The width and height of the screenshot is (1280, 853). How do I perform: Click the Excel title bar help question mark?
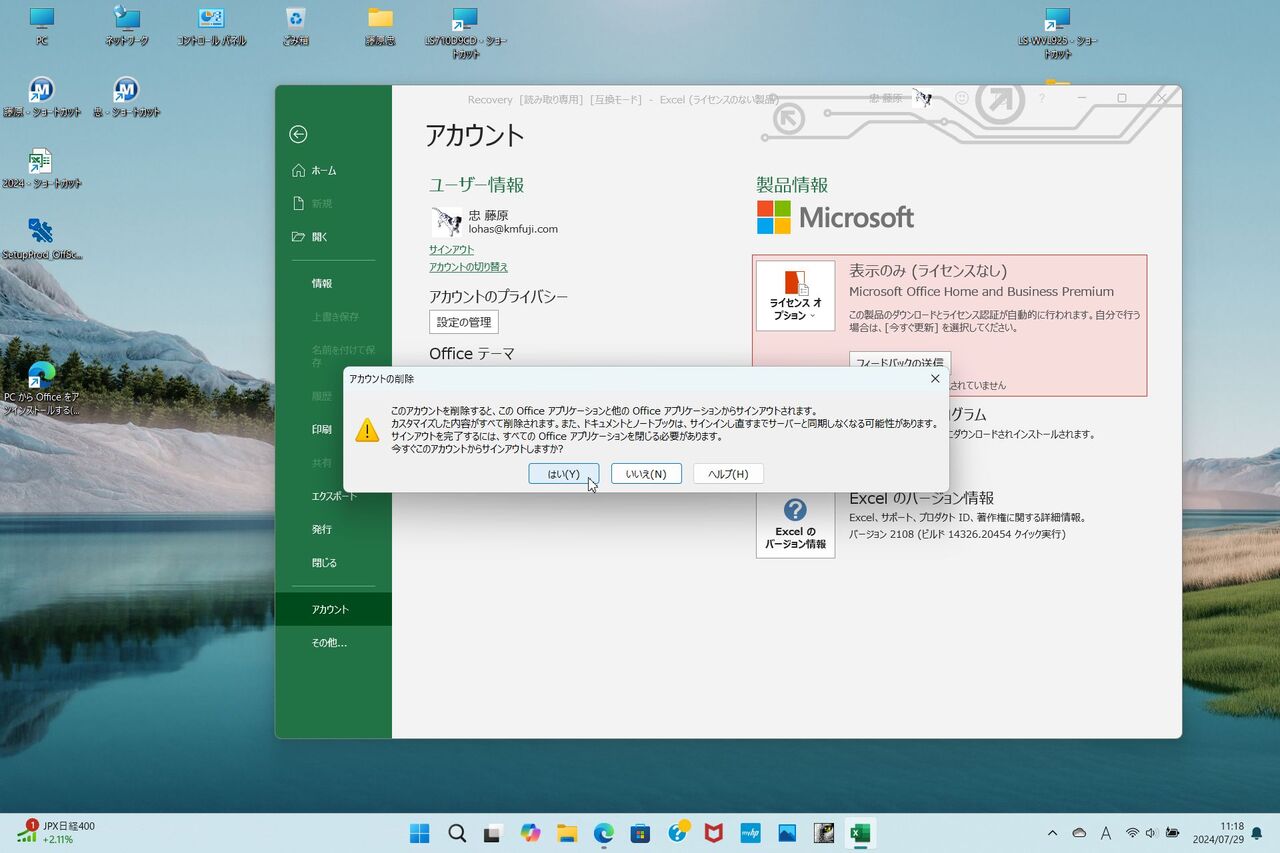pos(1041,98)
